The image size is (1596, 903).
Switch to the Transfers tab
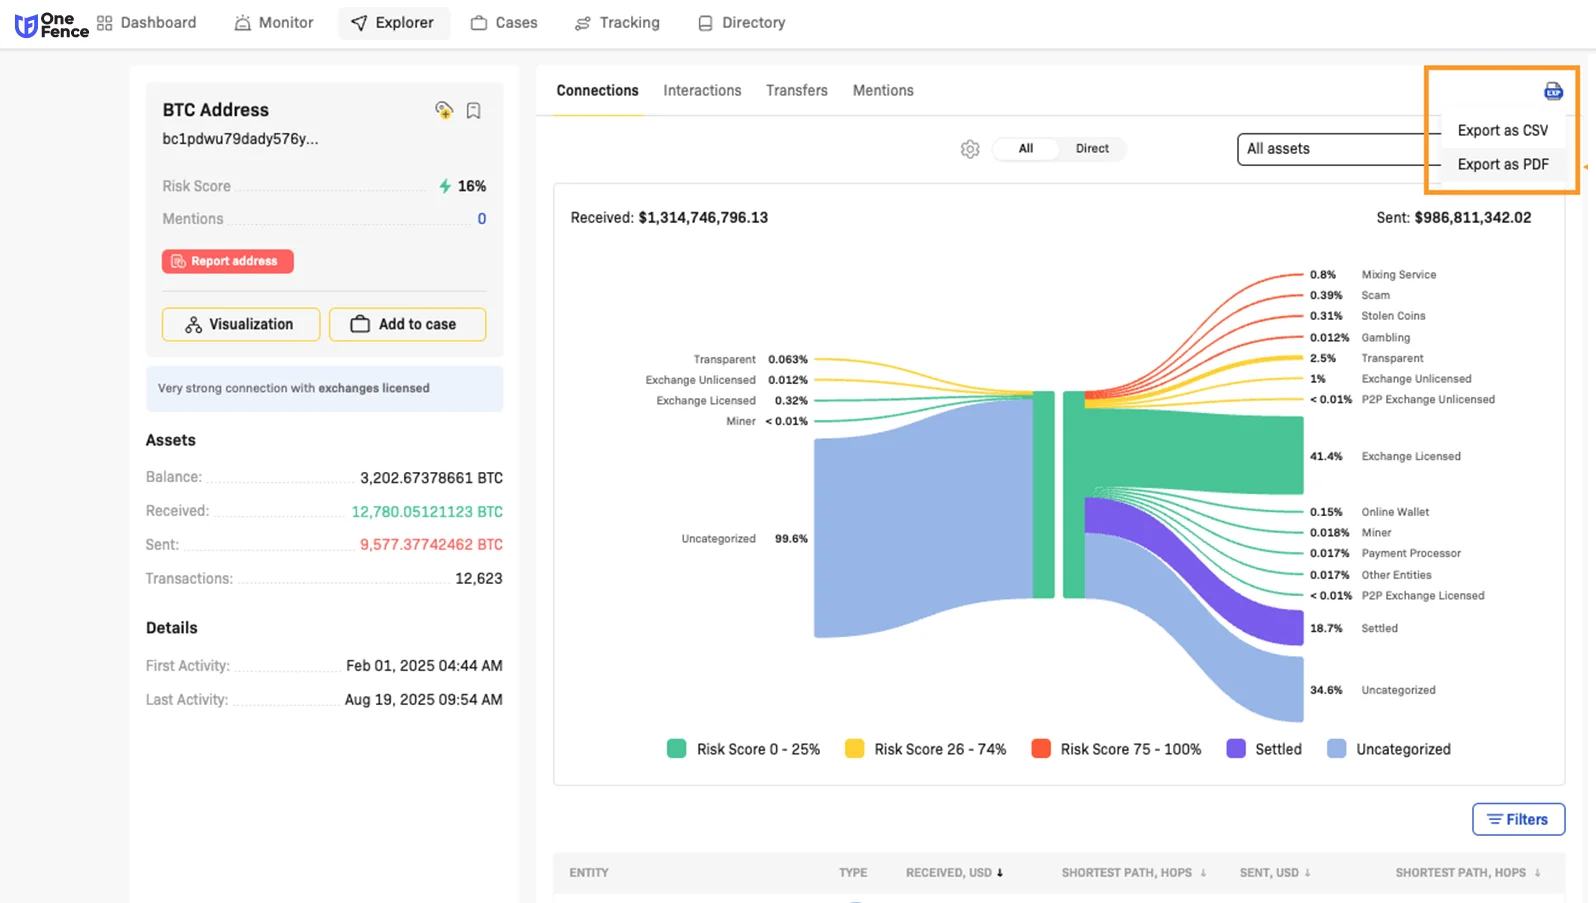pos(797,90)
